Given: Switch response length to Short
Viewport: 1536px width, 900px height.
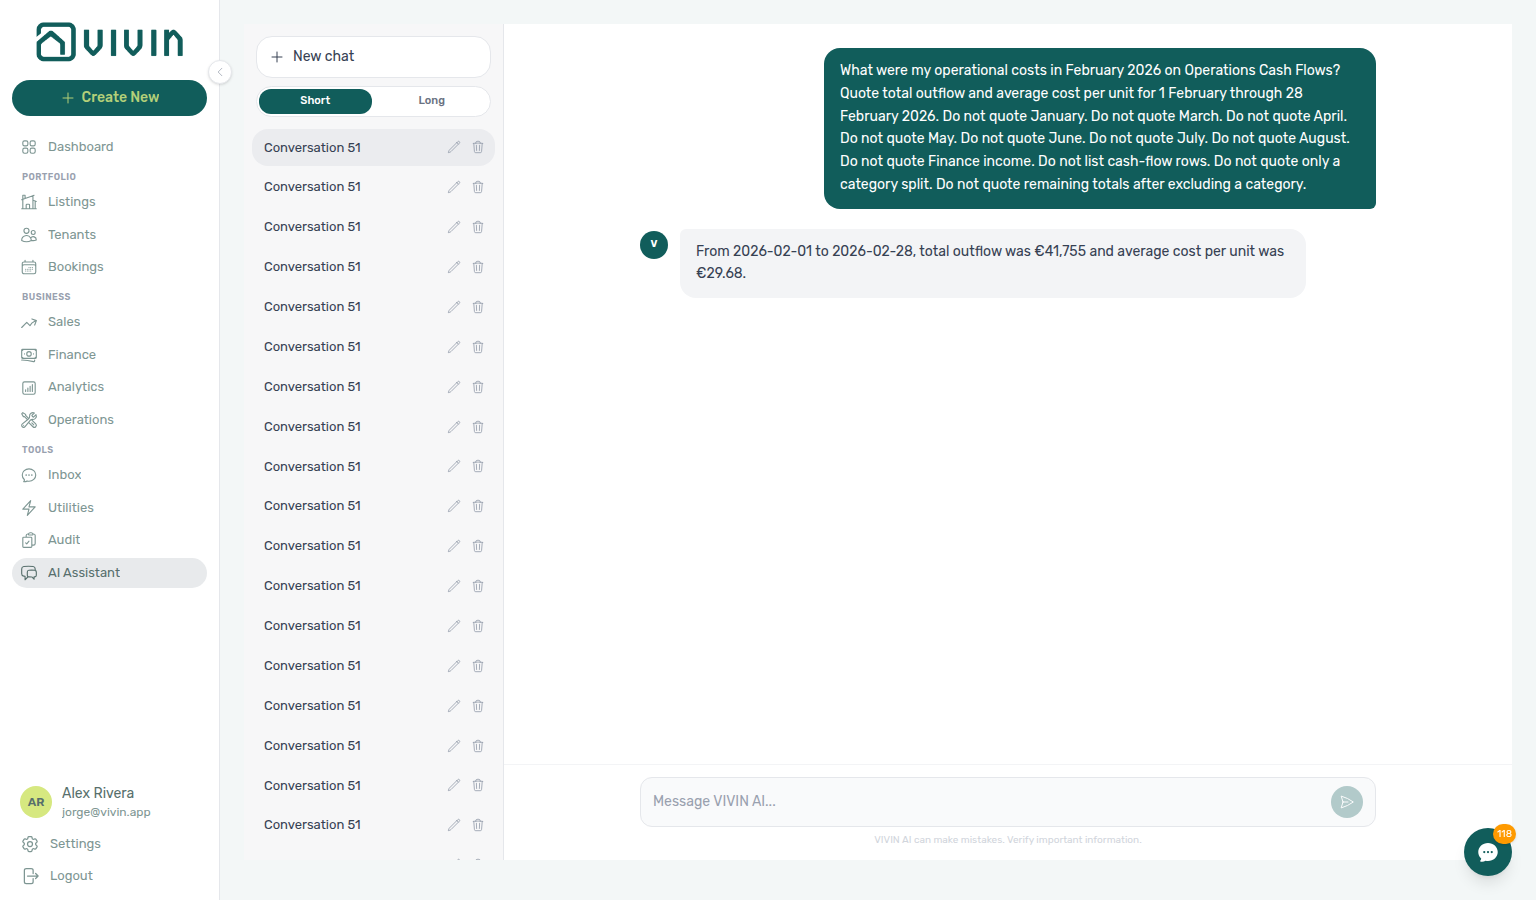Looking at the screenshot, I should pos(315,101).
